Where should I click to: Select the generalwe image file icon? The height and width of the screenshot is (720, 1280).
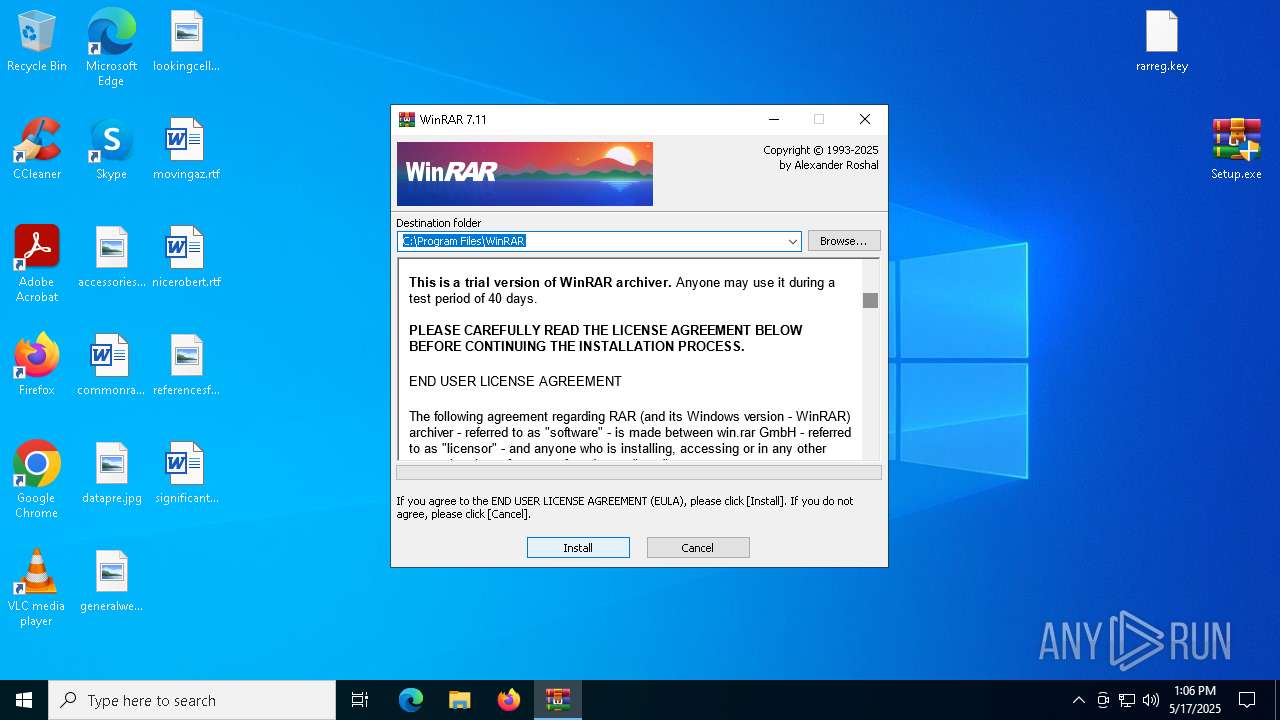(111, 581)
